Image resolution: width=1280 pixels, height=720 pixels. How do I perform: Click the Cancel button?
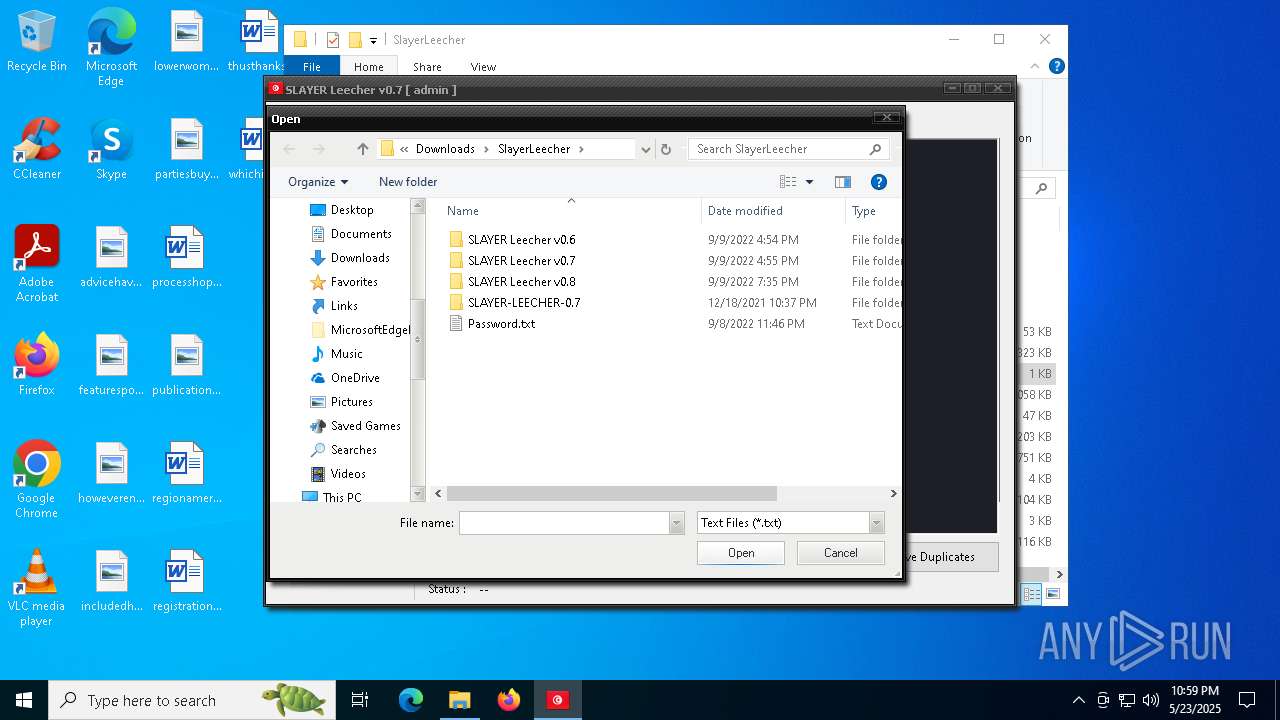[840, 553]
